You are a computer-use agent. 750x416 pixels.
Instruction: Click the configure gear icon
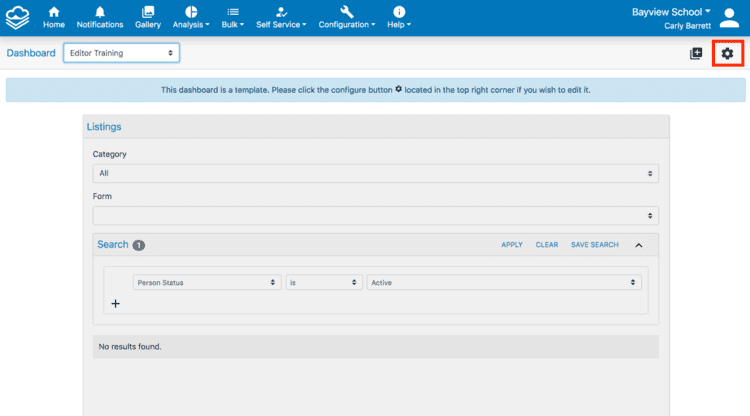[x=728, y=54]
